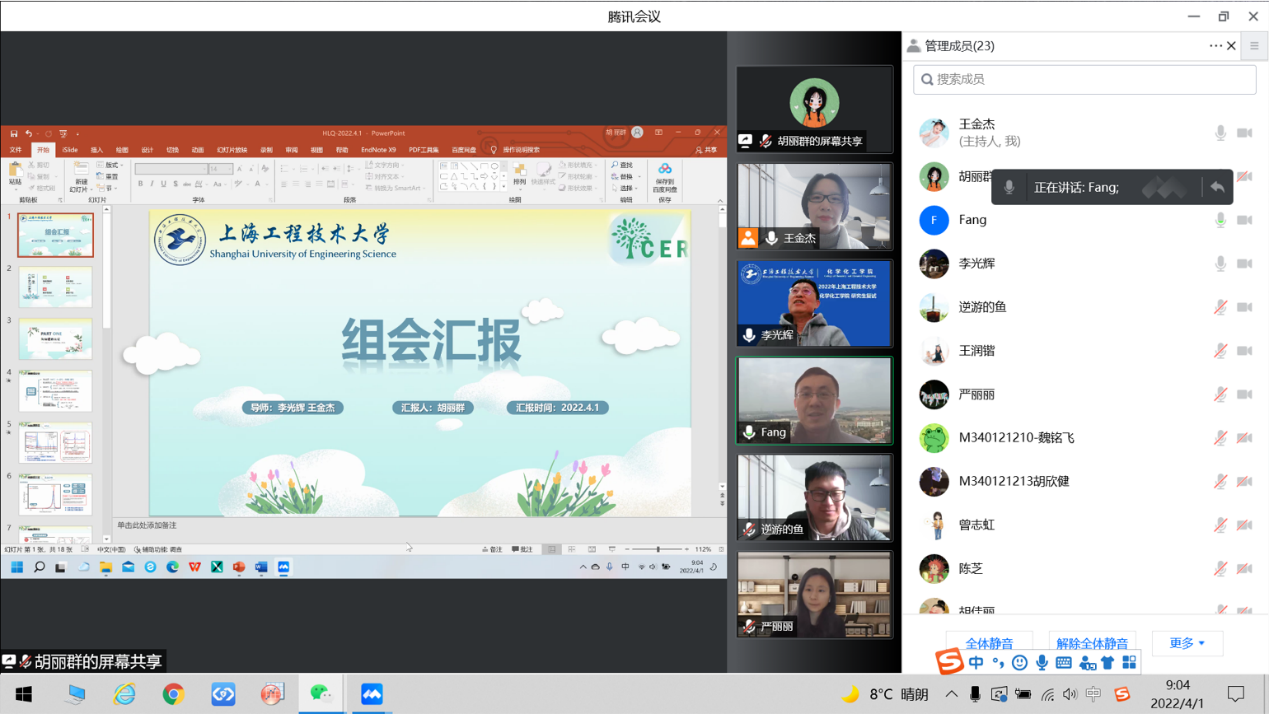Click camera icon beside 李光辉
The width and height of the screenshot is (1269, 714).
pos(1244,264)
